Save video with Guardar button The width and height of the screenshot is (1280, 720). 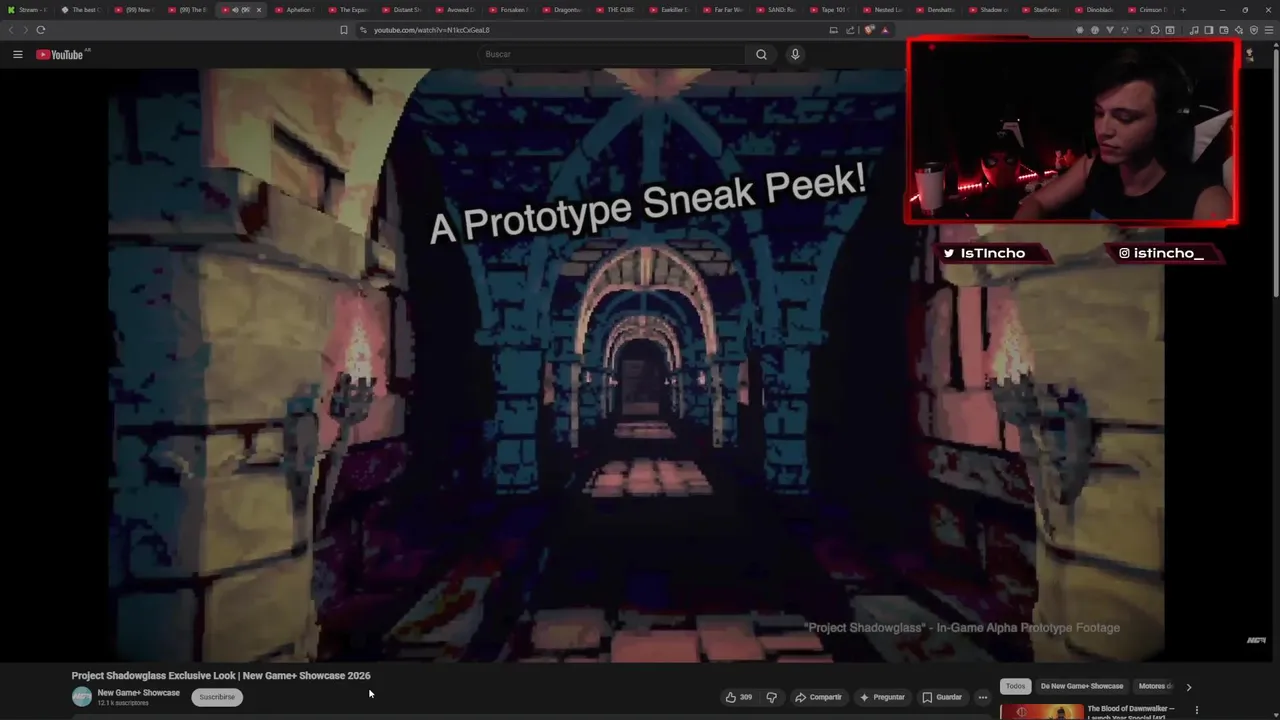pyautogui.click(x=942, y=697)
